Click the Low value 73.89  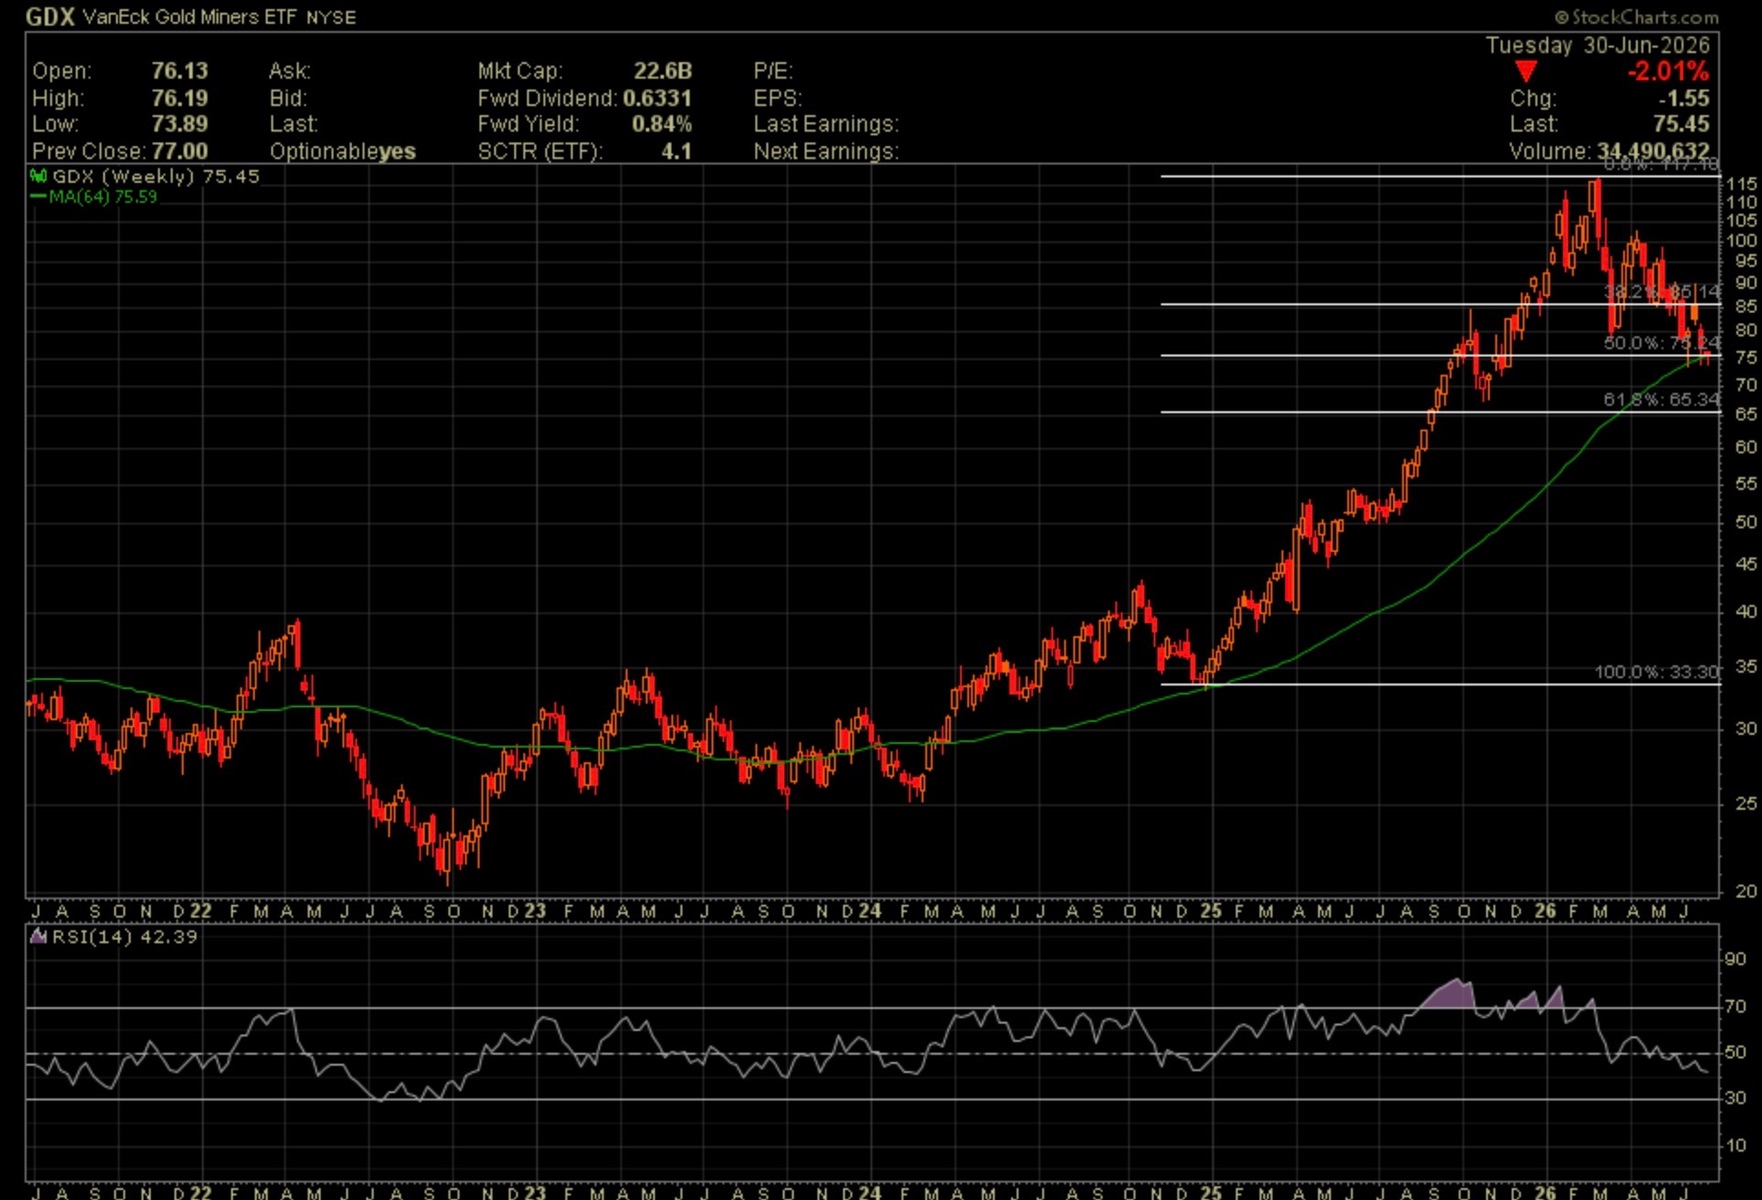pyautogui.click(x=180, y=124)
